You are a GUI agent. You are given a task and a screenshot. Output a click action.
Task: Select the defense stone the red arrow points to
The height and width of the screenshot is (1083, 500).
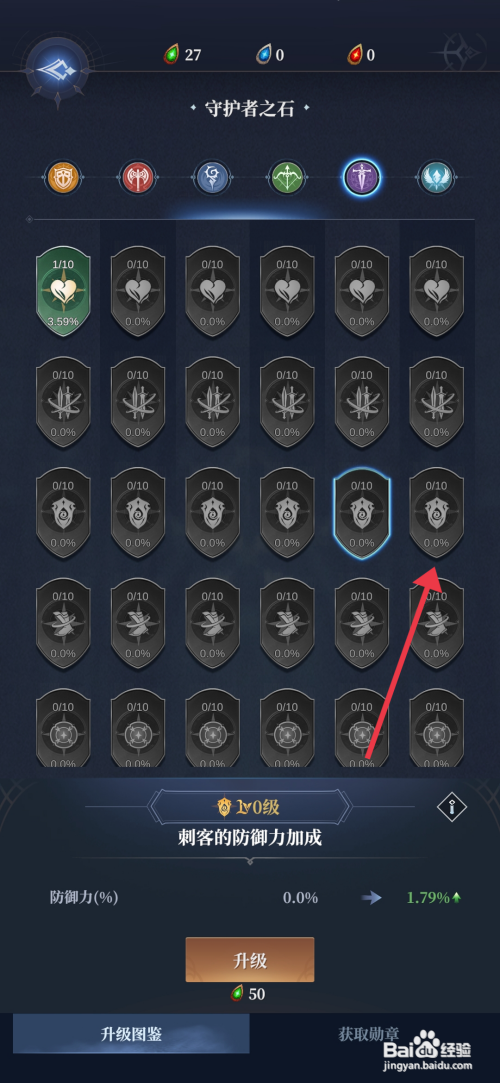tap(436, 514)
